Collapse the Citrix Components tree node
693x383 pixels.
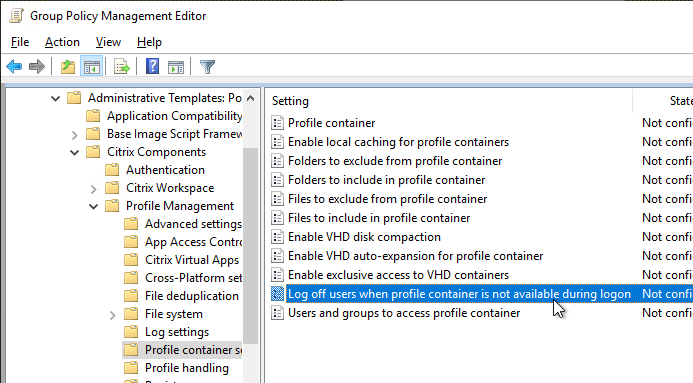coord(74,152)
